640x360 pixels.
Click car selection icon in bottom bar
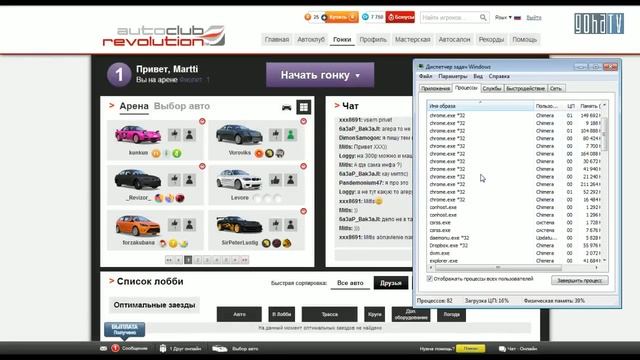(x=220, y=349)
